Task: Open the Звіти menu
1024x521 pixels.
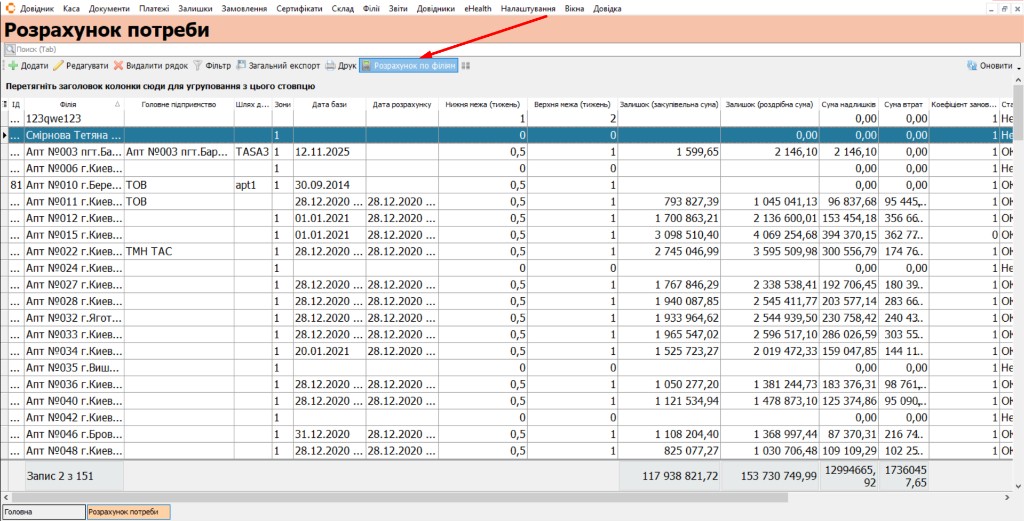Action: (397, 9)
